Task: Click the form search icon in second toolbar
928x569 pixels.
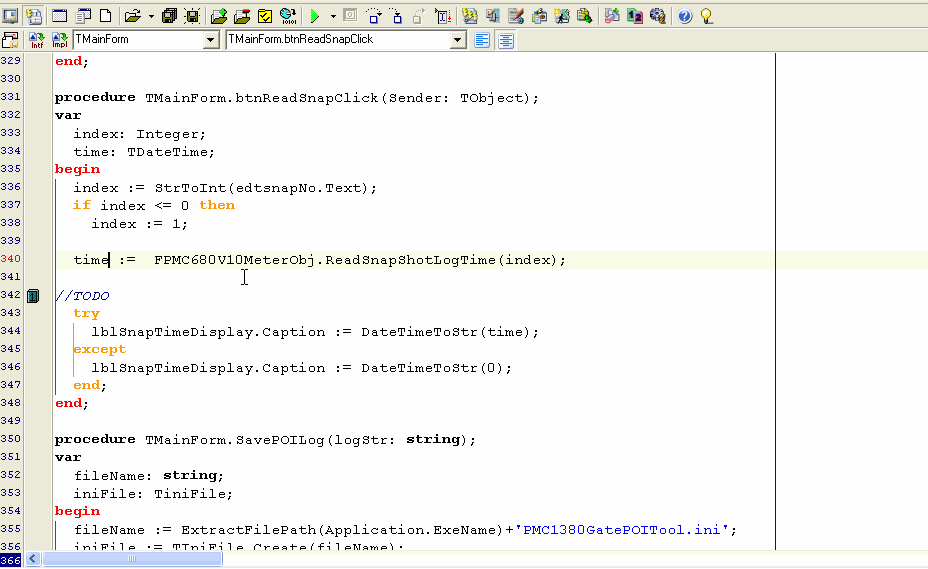Action: coord(11,40)
